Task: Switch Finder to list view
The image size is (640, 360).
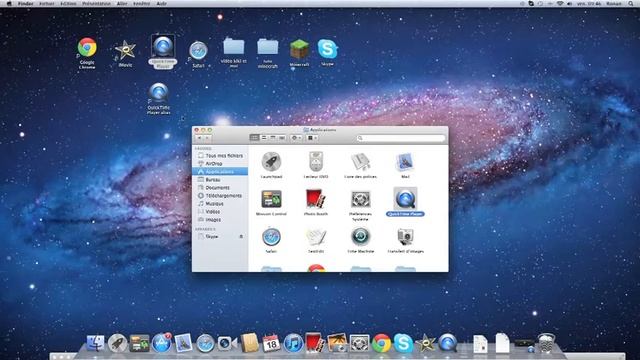Action: [264, 138]
